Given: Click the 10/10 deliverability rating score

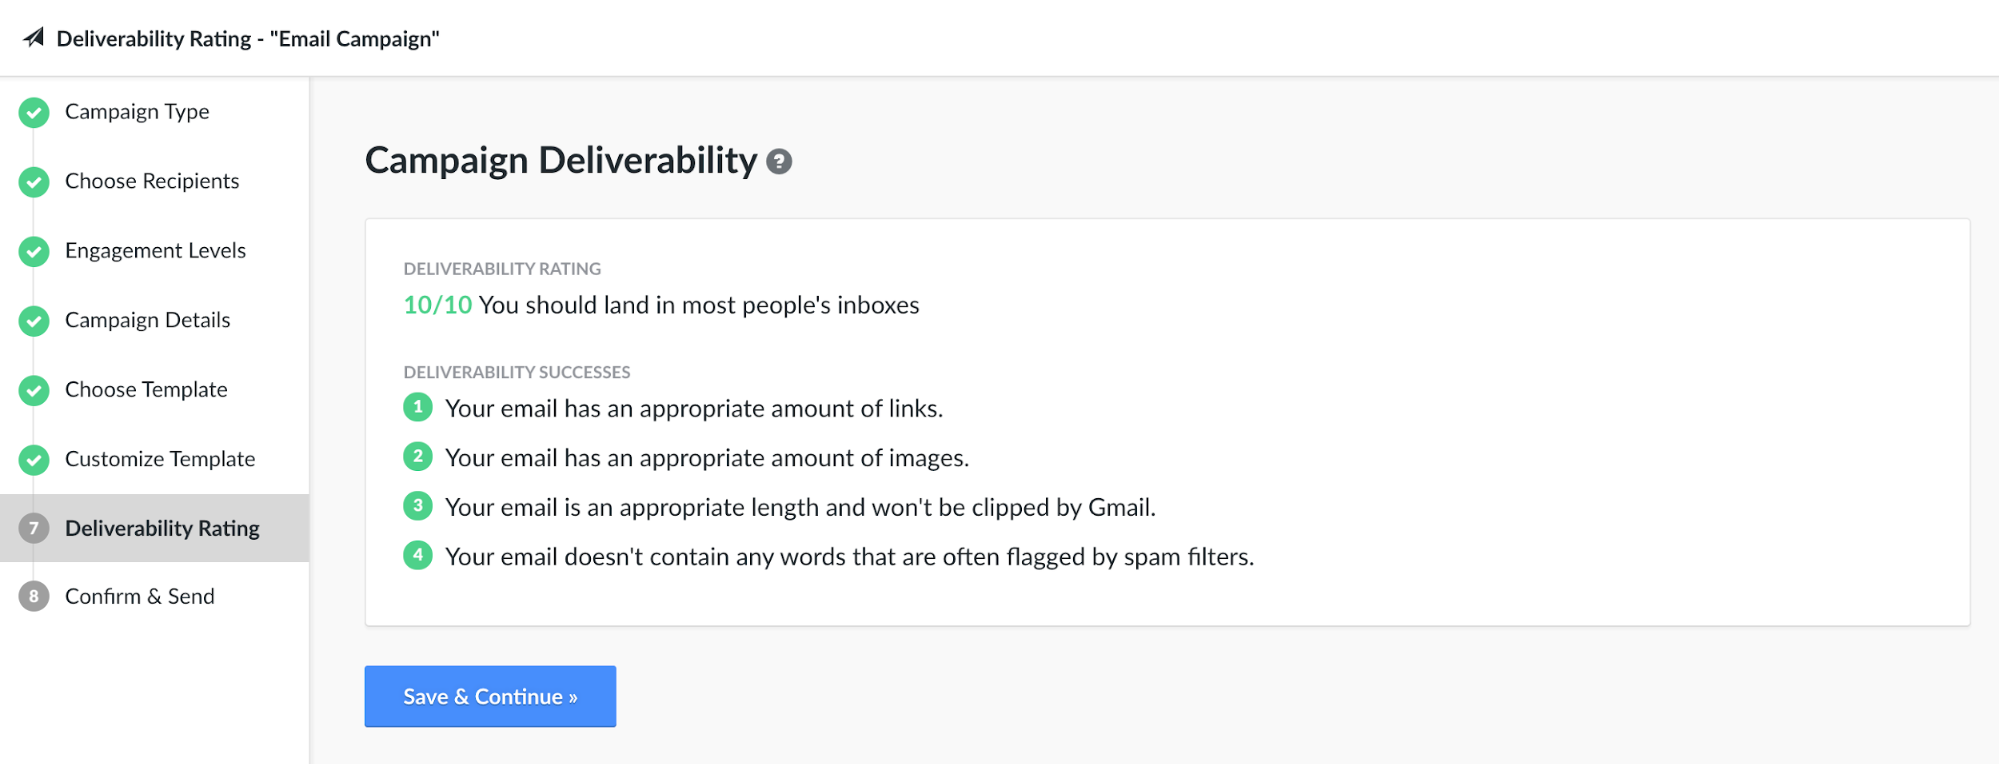Looking at the screenshot, I should click(437, 305).
